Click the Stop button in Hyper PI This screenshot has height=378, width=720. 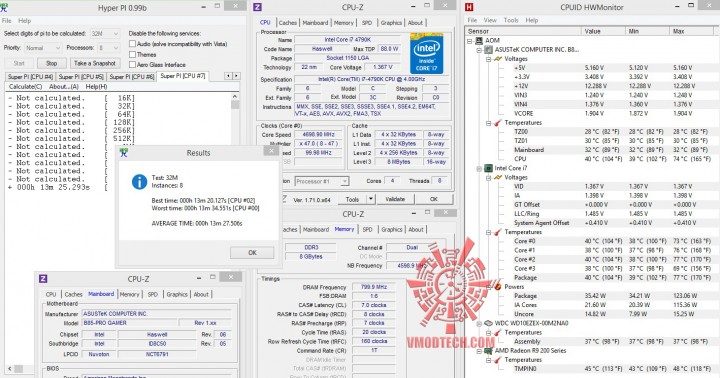coord(51,63)
